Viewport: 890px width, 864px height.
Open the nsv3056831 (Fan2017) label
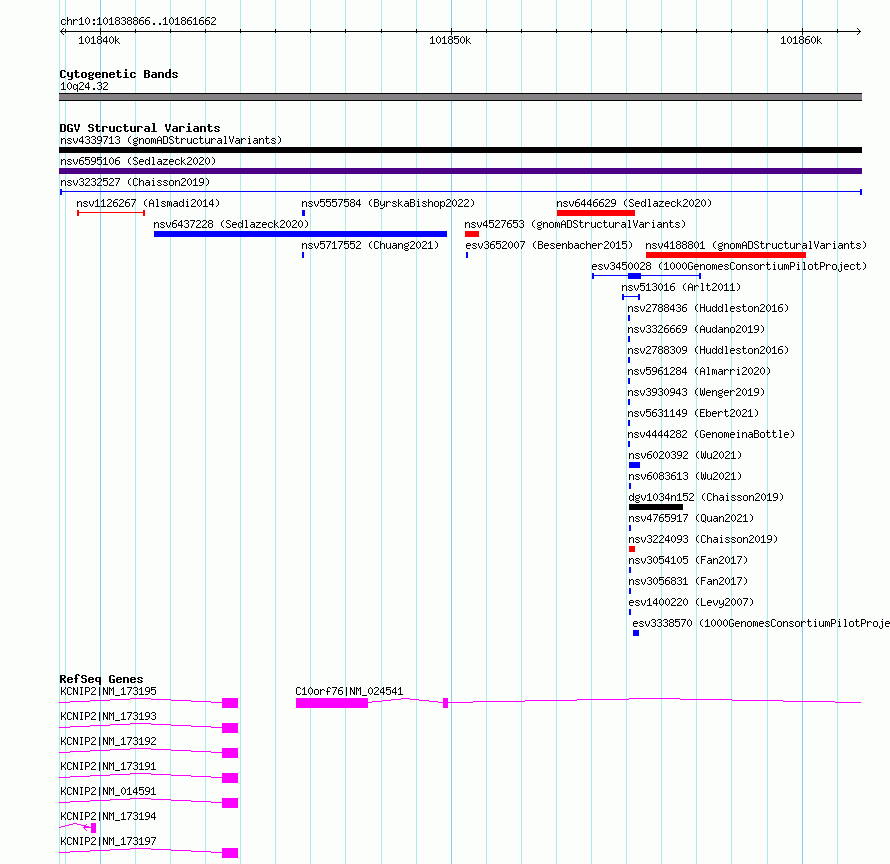[x=689, y=581]
